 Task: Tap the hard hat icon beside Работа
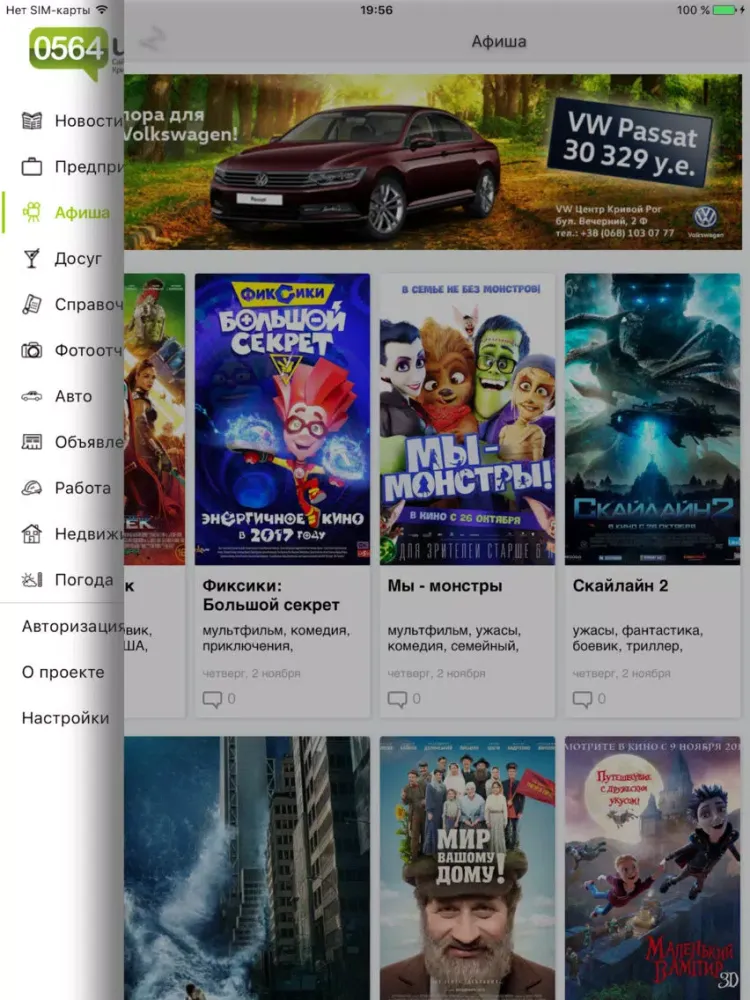click(32, 488)
